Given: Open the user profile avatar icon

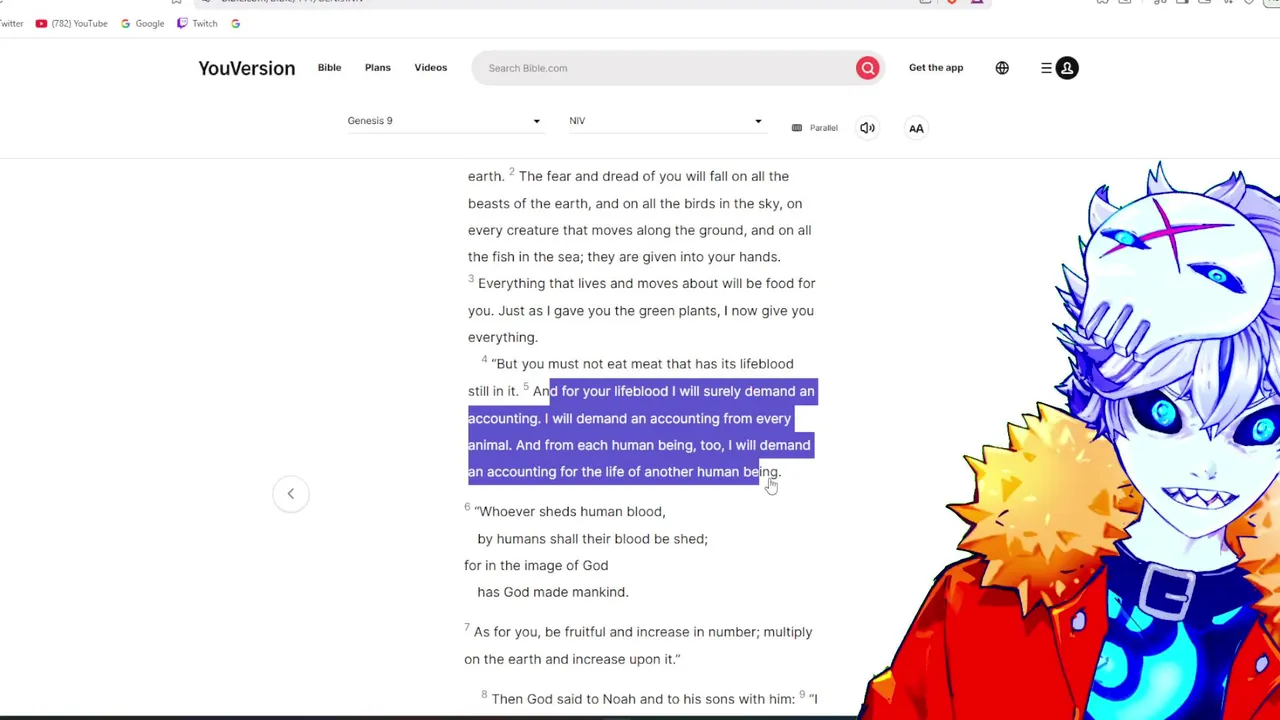Looking at the screenshot, I should point(1067,68).
